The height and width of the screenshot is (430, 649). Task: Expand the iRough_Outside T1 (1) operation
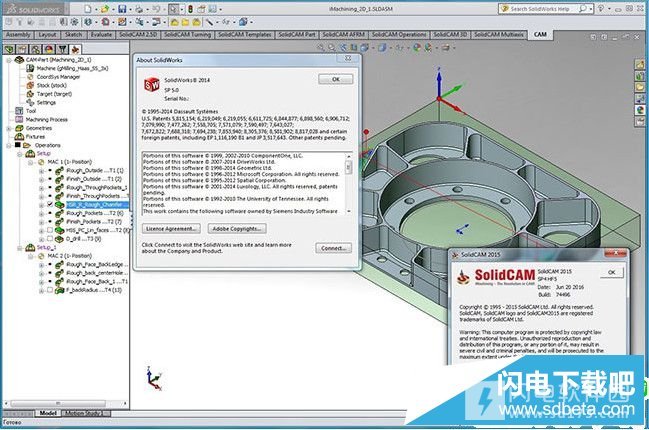(41, 171)
